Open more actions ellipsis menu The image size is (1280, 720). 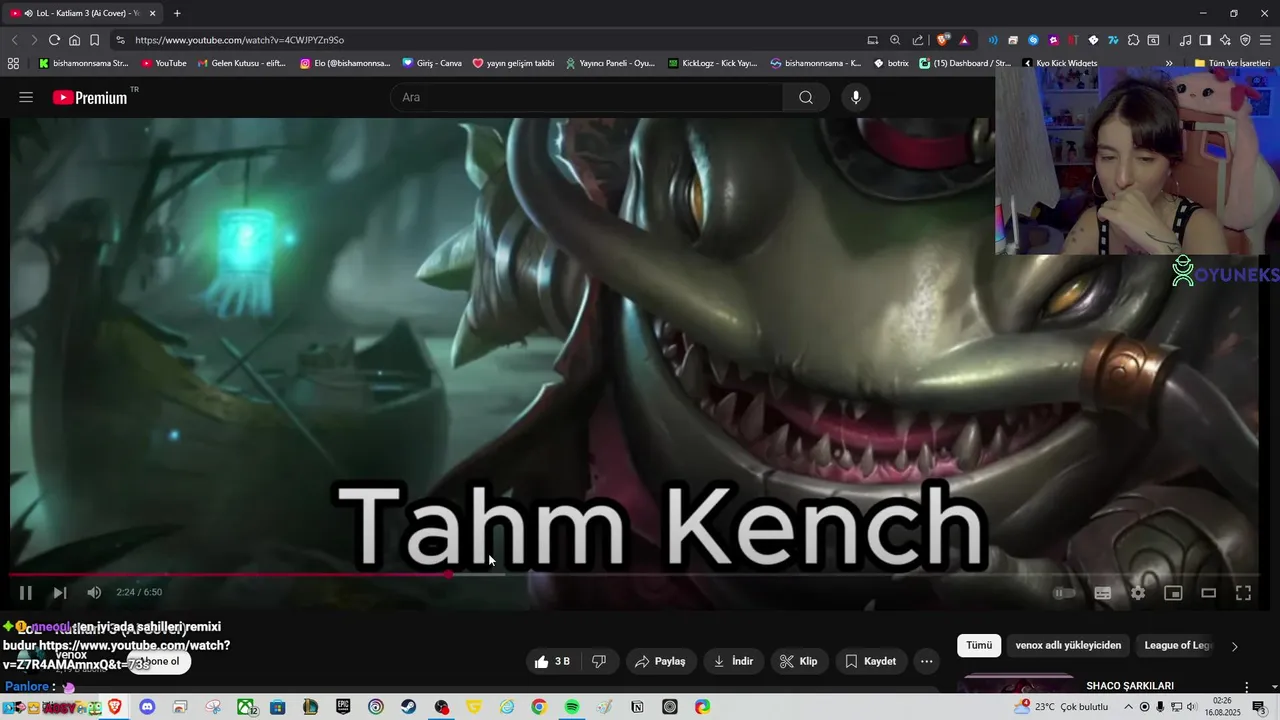point(926,661)
